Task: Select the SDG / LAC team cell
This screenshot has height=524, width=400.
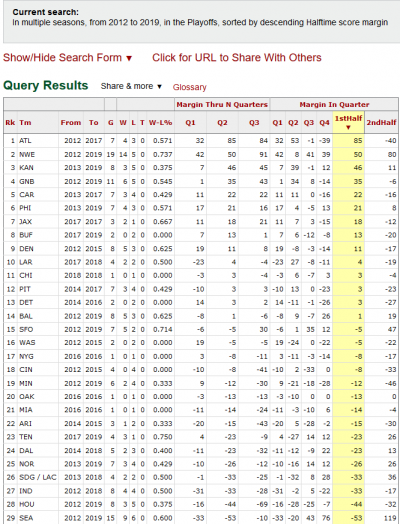Action: (37, 478)
